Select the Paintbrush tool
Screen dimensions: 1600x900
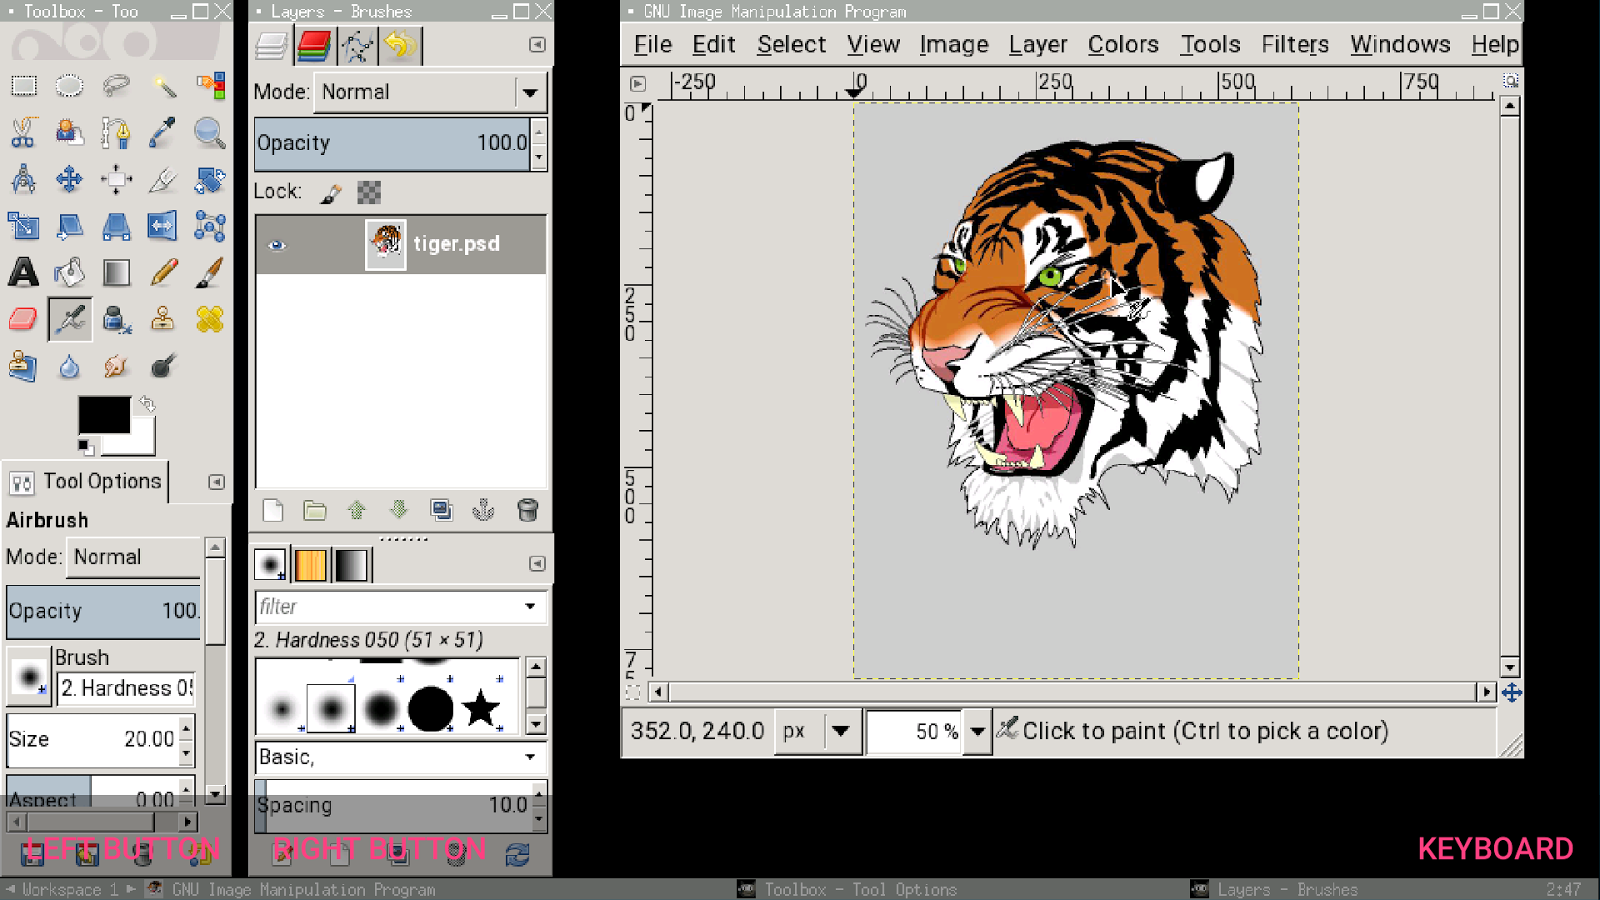(x=210, y=272)
